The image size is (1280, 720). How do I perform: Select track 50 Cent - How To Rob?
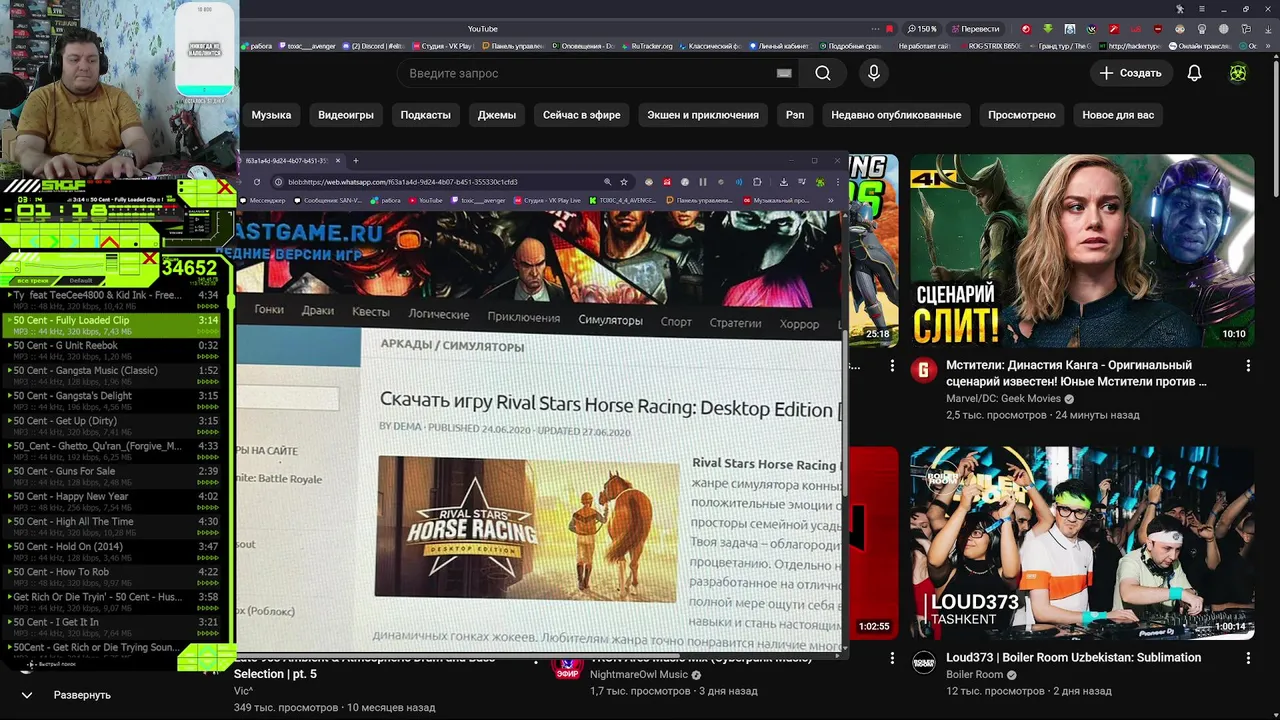pos(115,577)
